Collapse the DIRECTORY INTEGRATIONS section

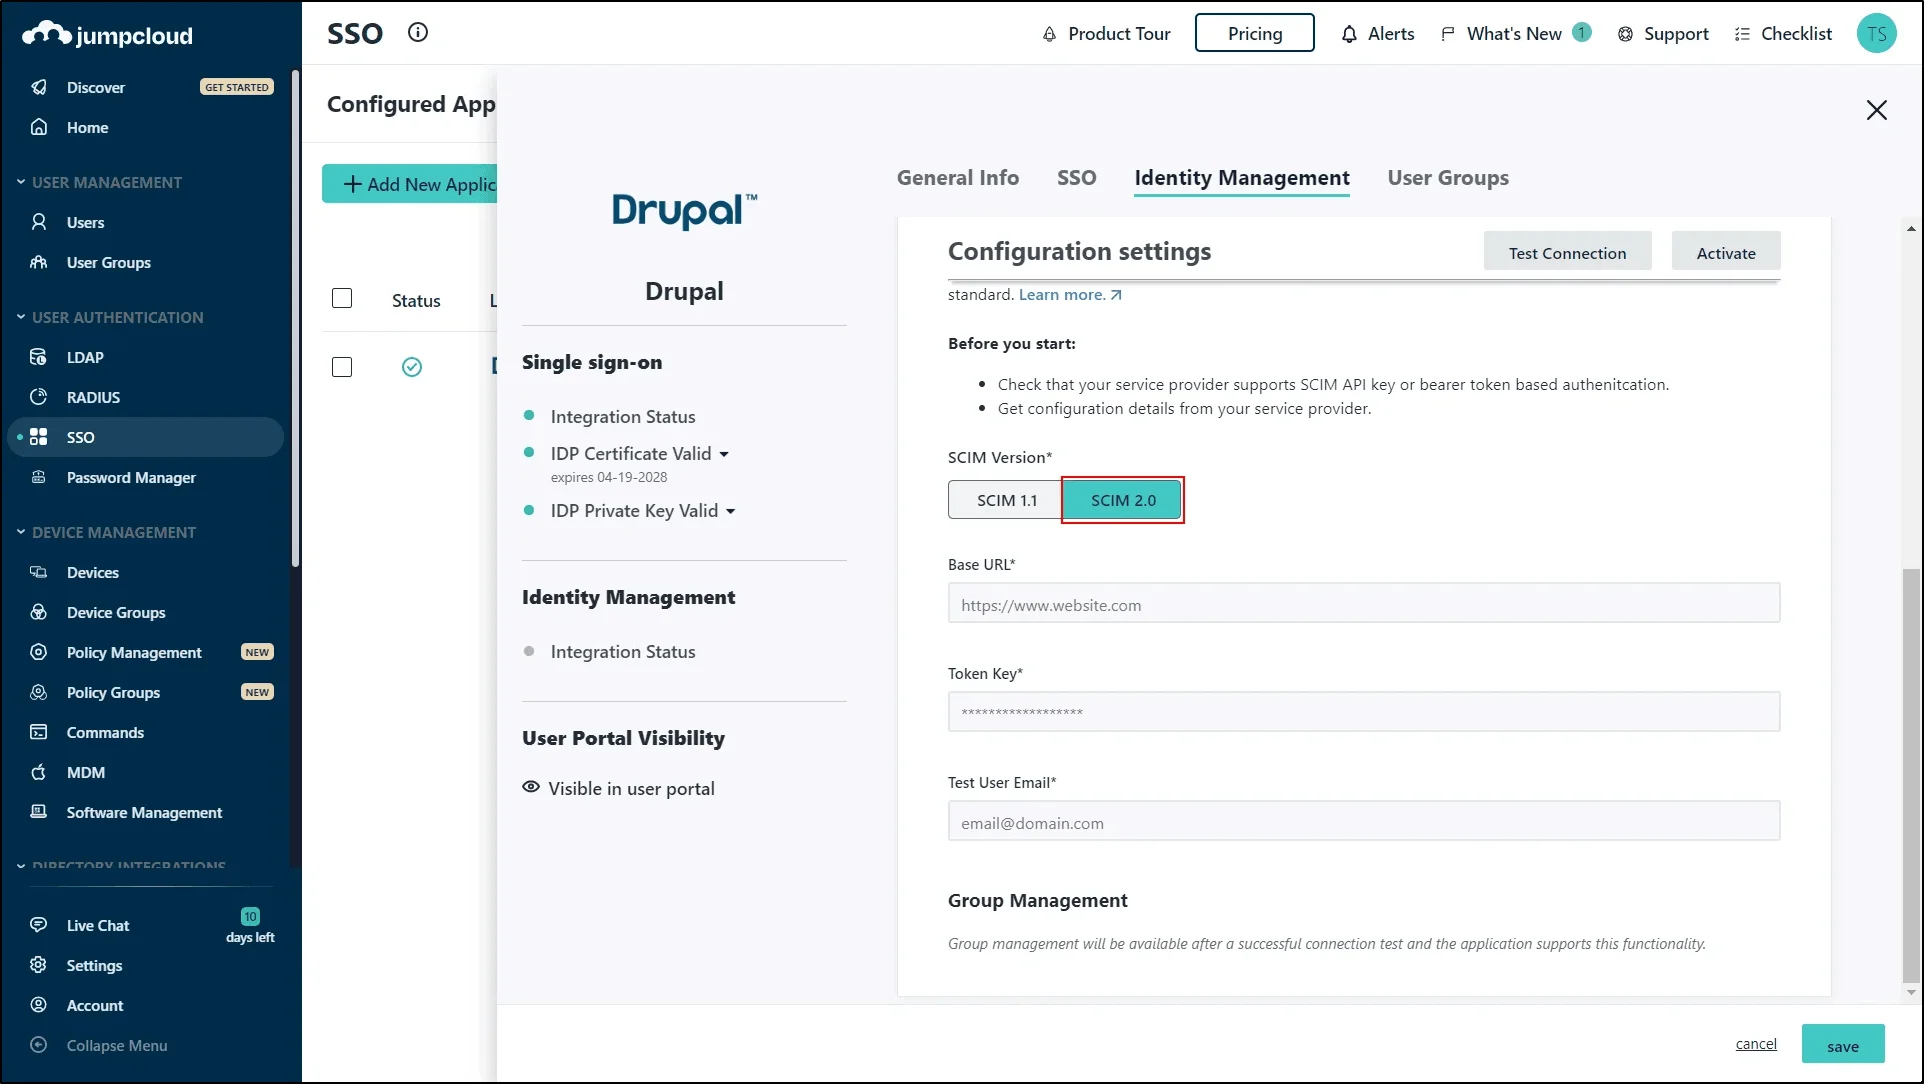coord(21,866)
